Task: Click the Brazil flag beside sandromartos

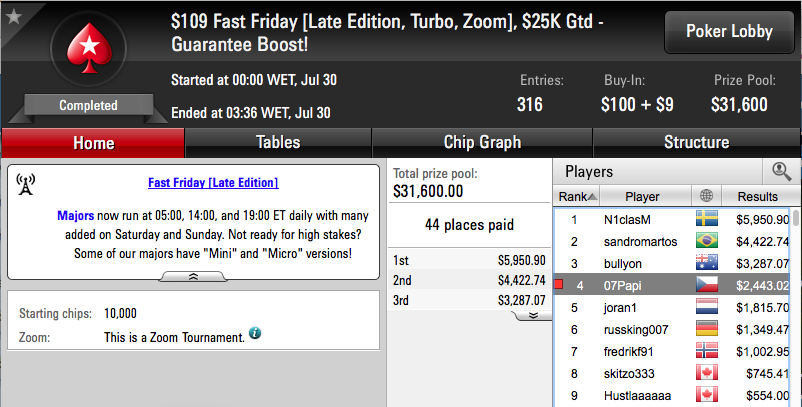Action: pyautogui.click(x=706, y=241)
